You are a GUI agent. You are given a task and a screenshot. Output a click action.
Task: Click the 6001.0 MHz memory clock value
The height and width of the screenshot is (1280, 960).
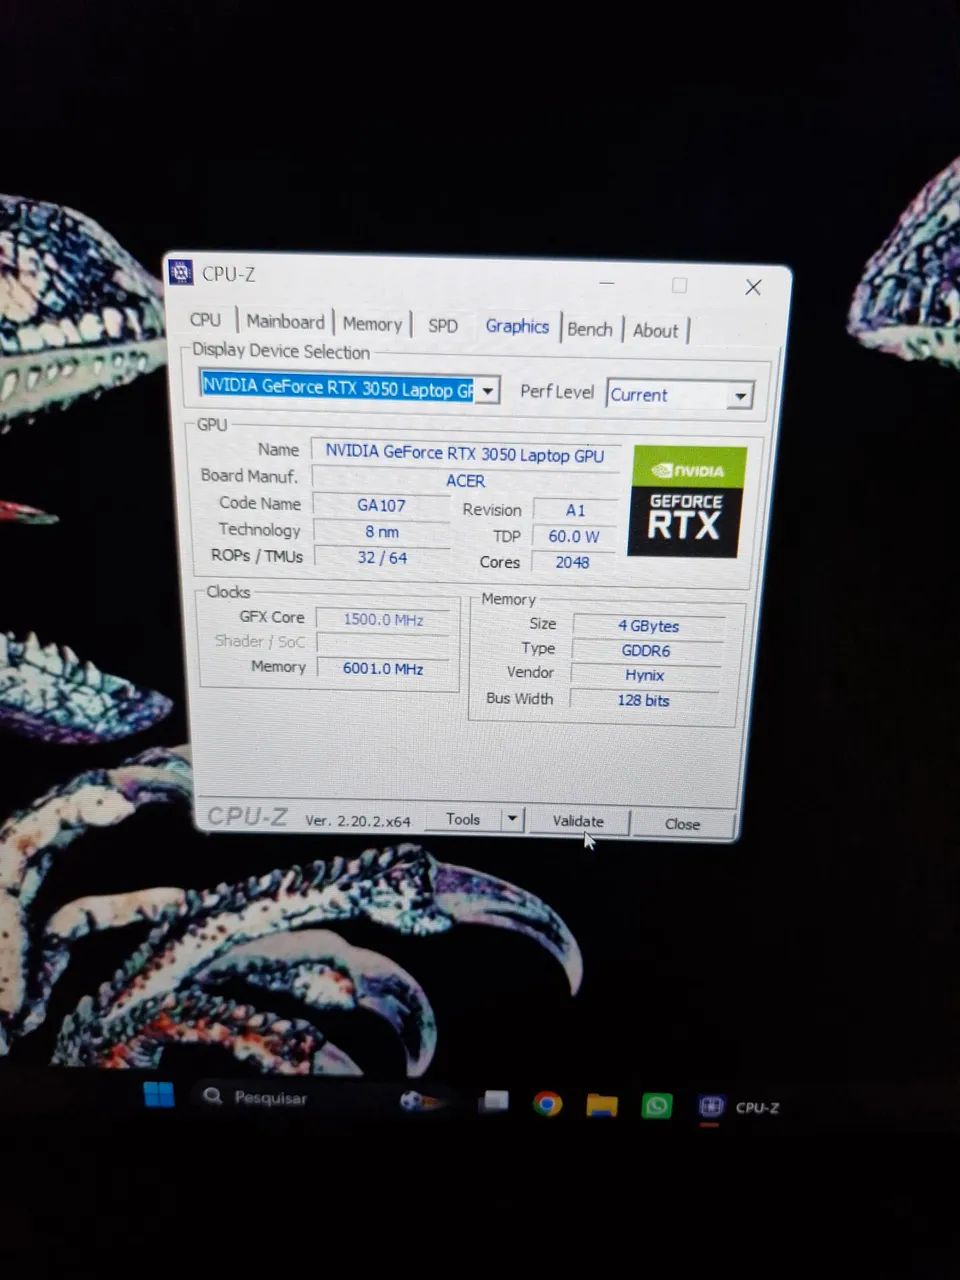pyautogui.click(x=383, y=668)
